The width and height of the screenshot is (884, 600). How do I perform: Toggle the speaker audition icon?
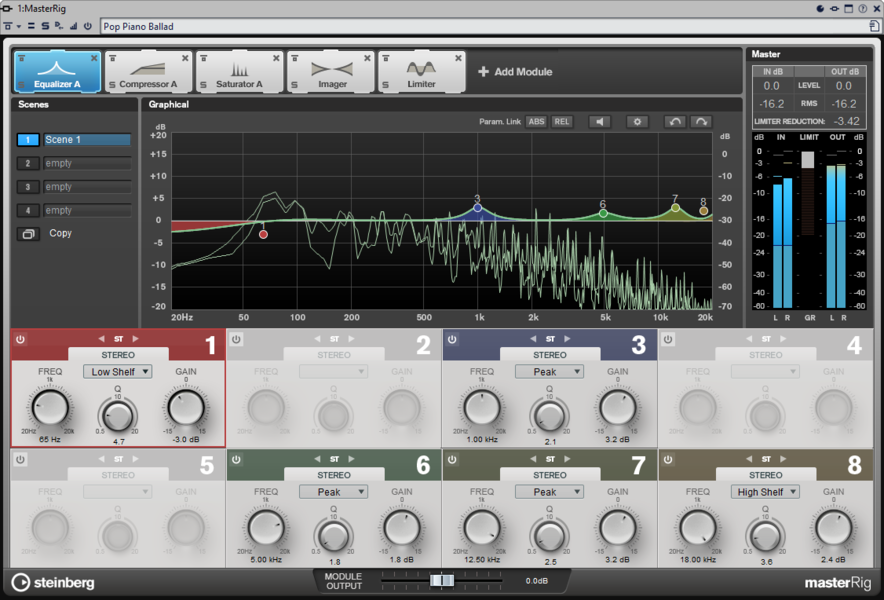pos(599,122)
